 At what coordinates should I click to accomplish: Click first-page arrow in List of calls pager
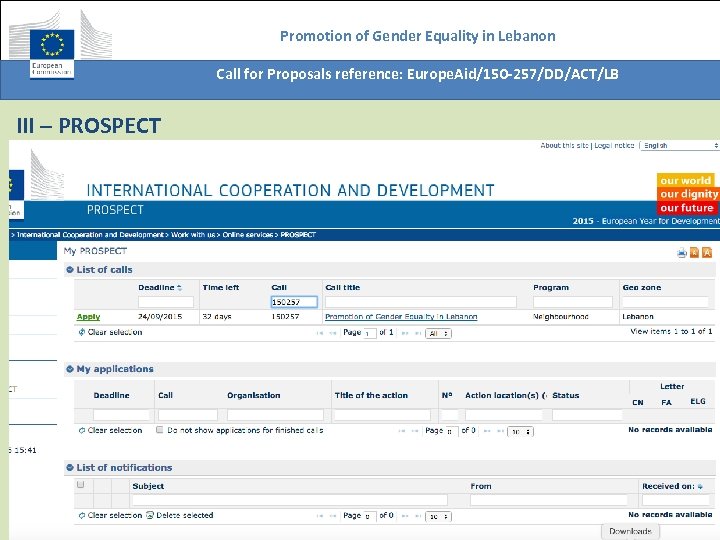[320, 333]
